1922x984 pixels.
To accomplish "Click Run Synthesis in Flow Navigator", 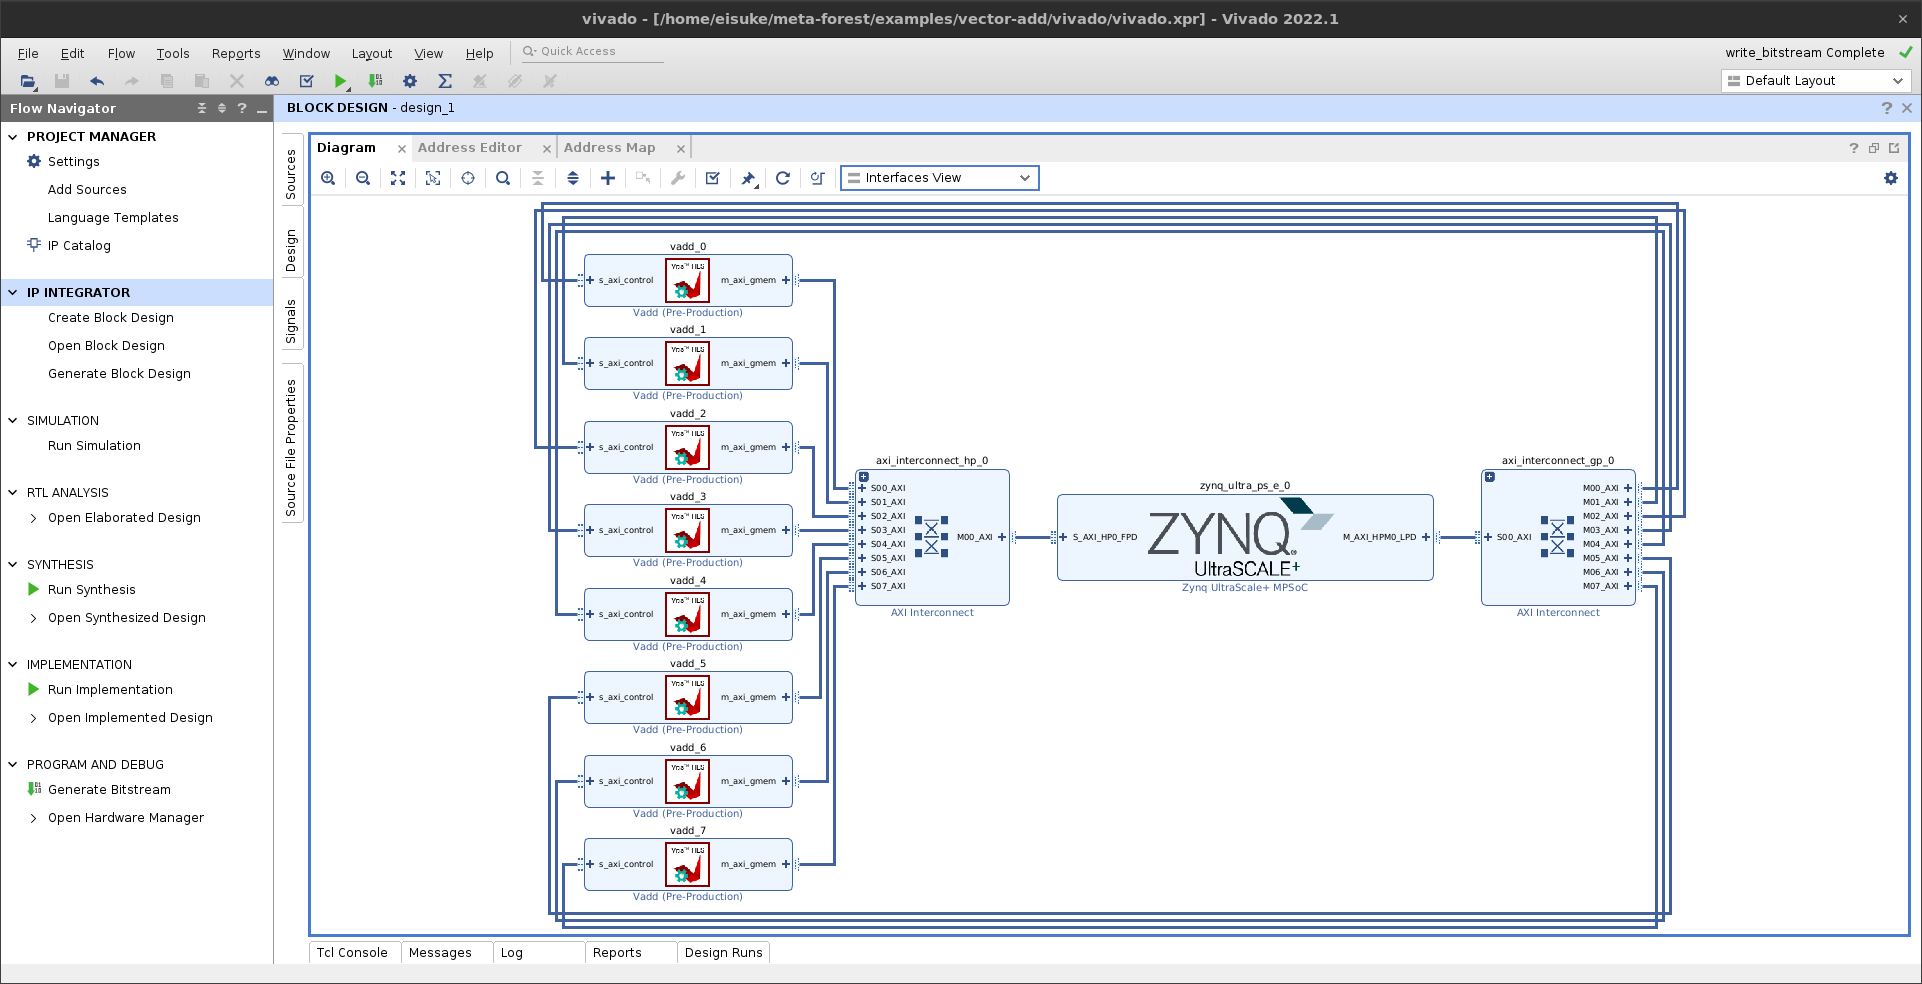I will point(92,590).
